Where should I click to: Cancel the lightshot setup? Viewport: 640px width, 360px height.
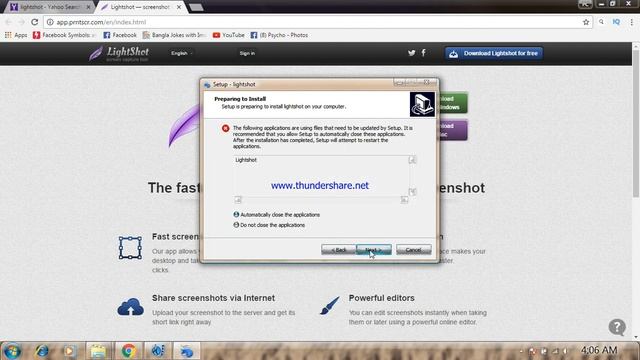[413, 249]
